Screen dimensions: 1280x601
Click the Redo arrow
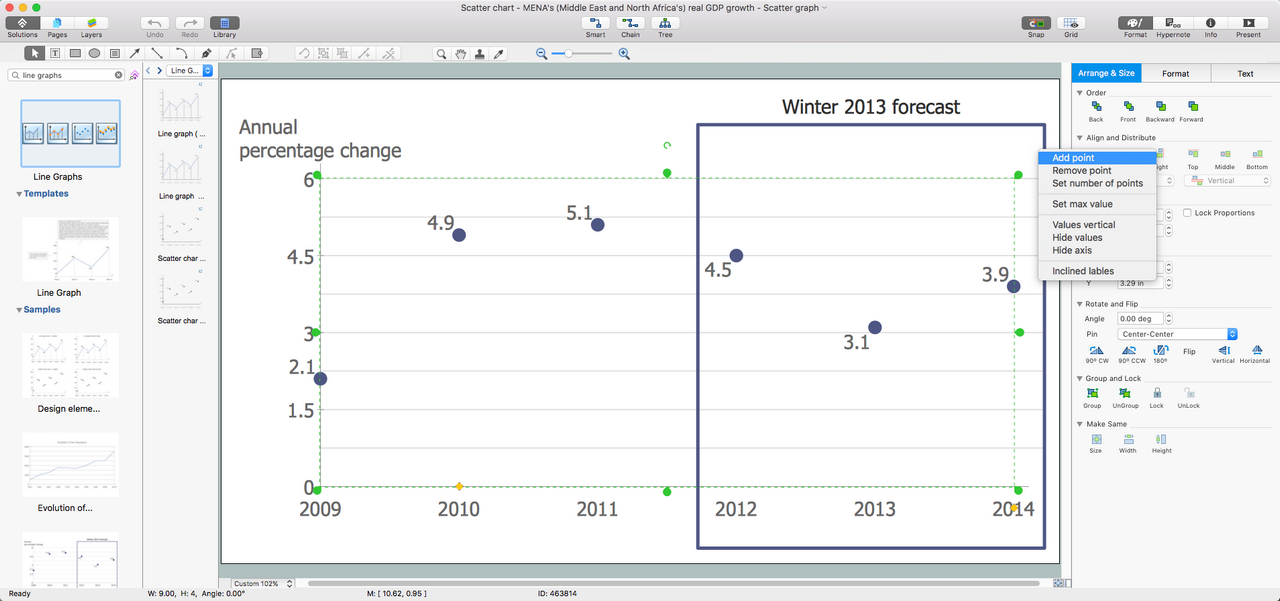(x=190, y=23)
